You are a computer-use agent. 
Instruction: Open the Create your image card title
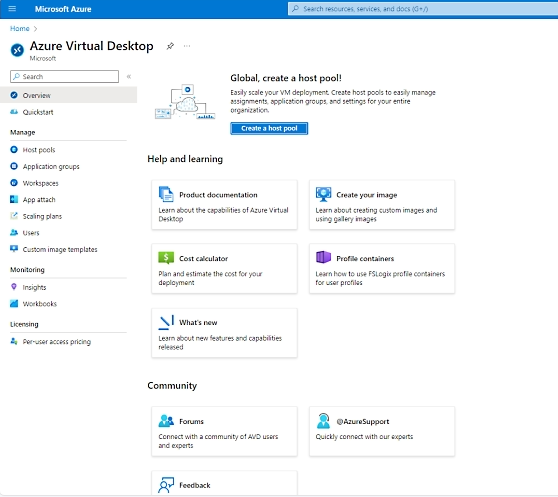pyautogui.click(x=367, y=195)
